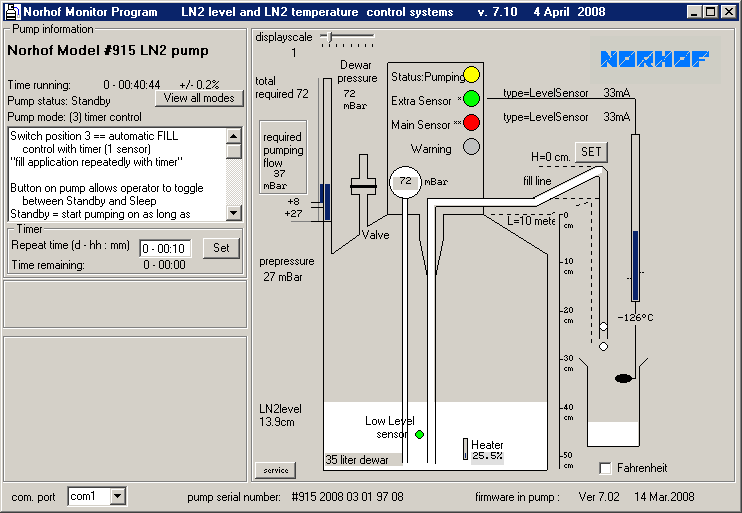Click the 'L=10 mete' hose length label
Image resolution: width=742 pixels, height=513 pixels.
pos(531,221)
